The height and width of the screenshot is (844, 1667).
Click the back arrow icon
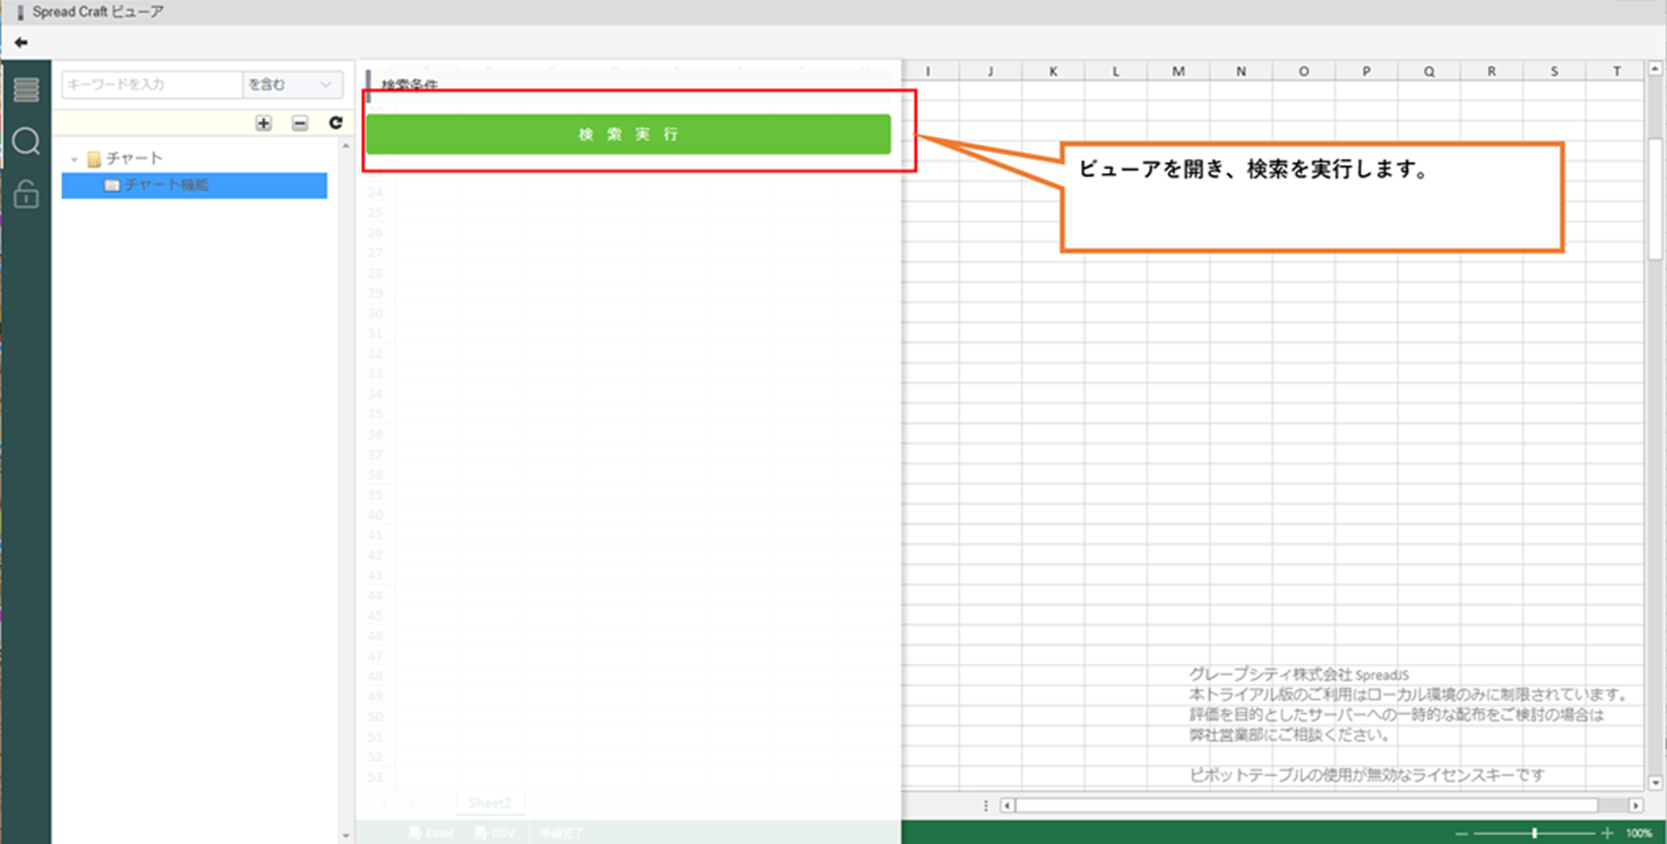click(21, 42)
